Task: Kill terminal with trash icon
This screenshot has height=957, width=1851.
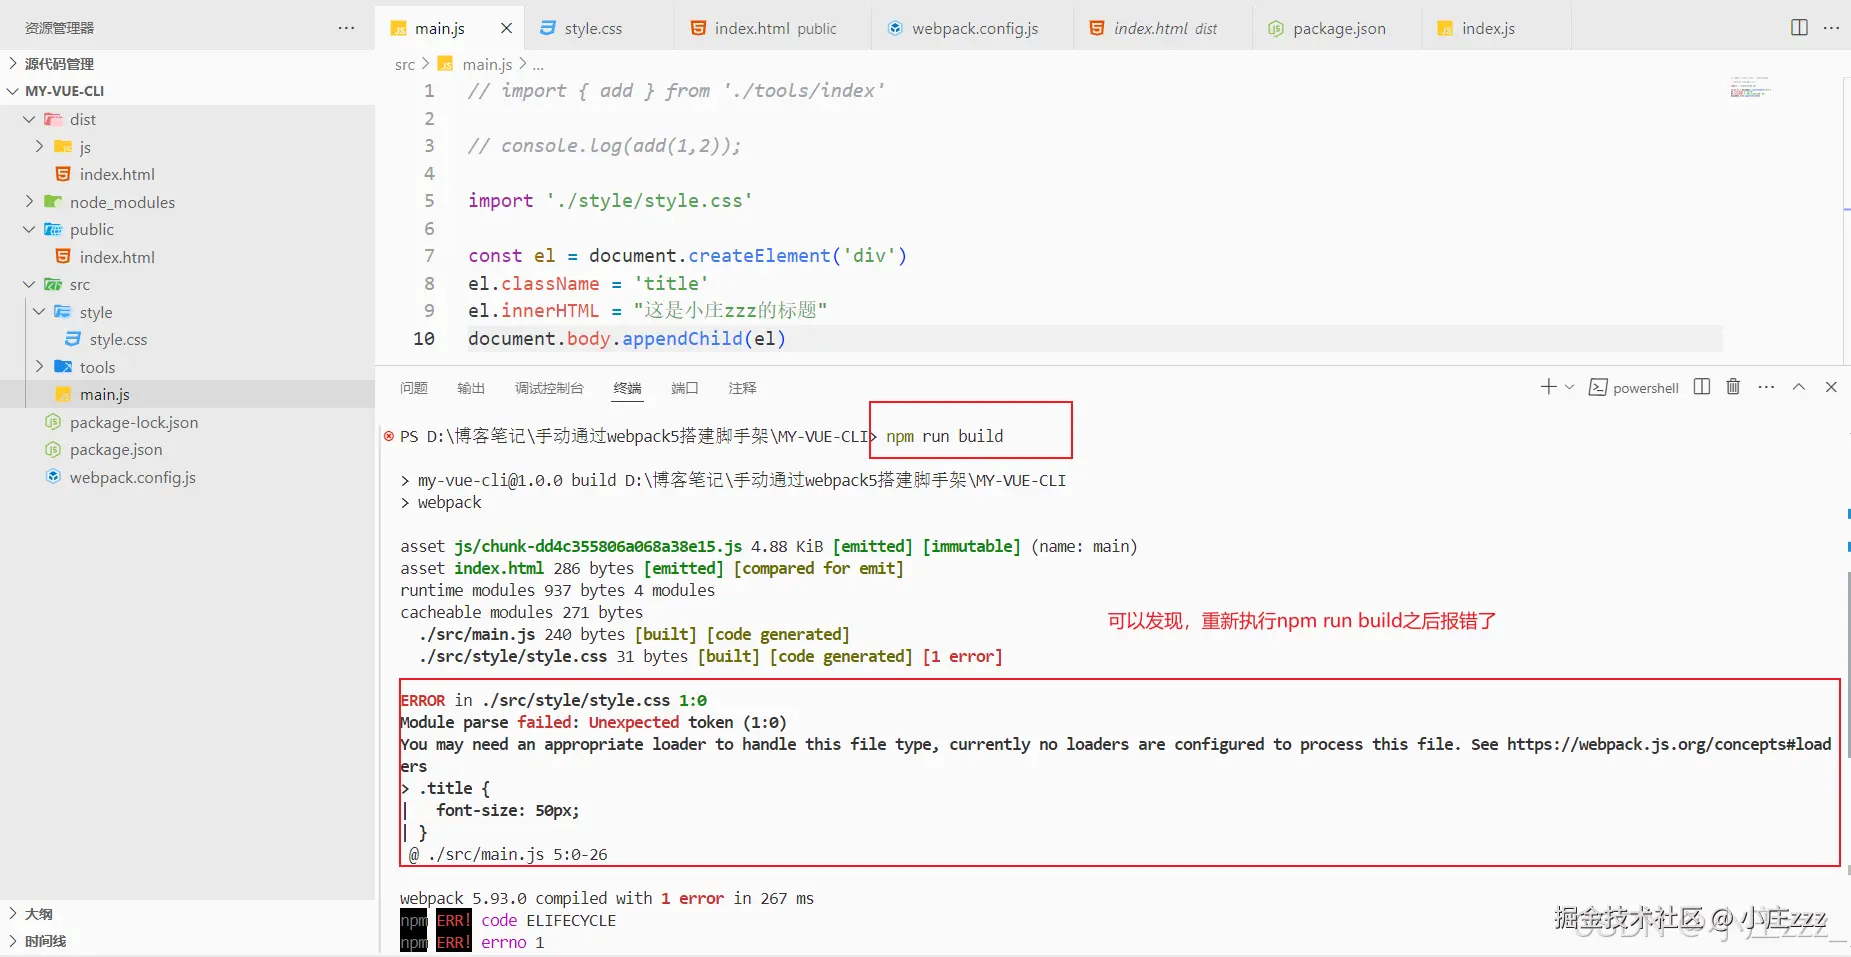Action: 1733,387
